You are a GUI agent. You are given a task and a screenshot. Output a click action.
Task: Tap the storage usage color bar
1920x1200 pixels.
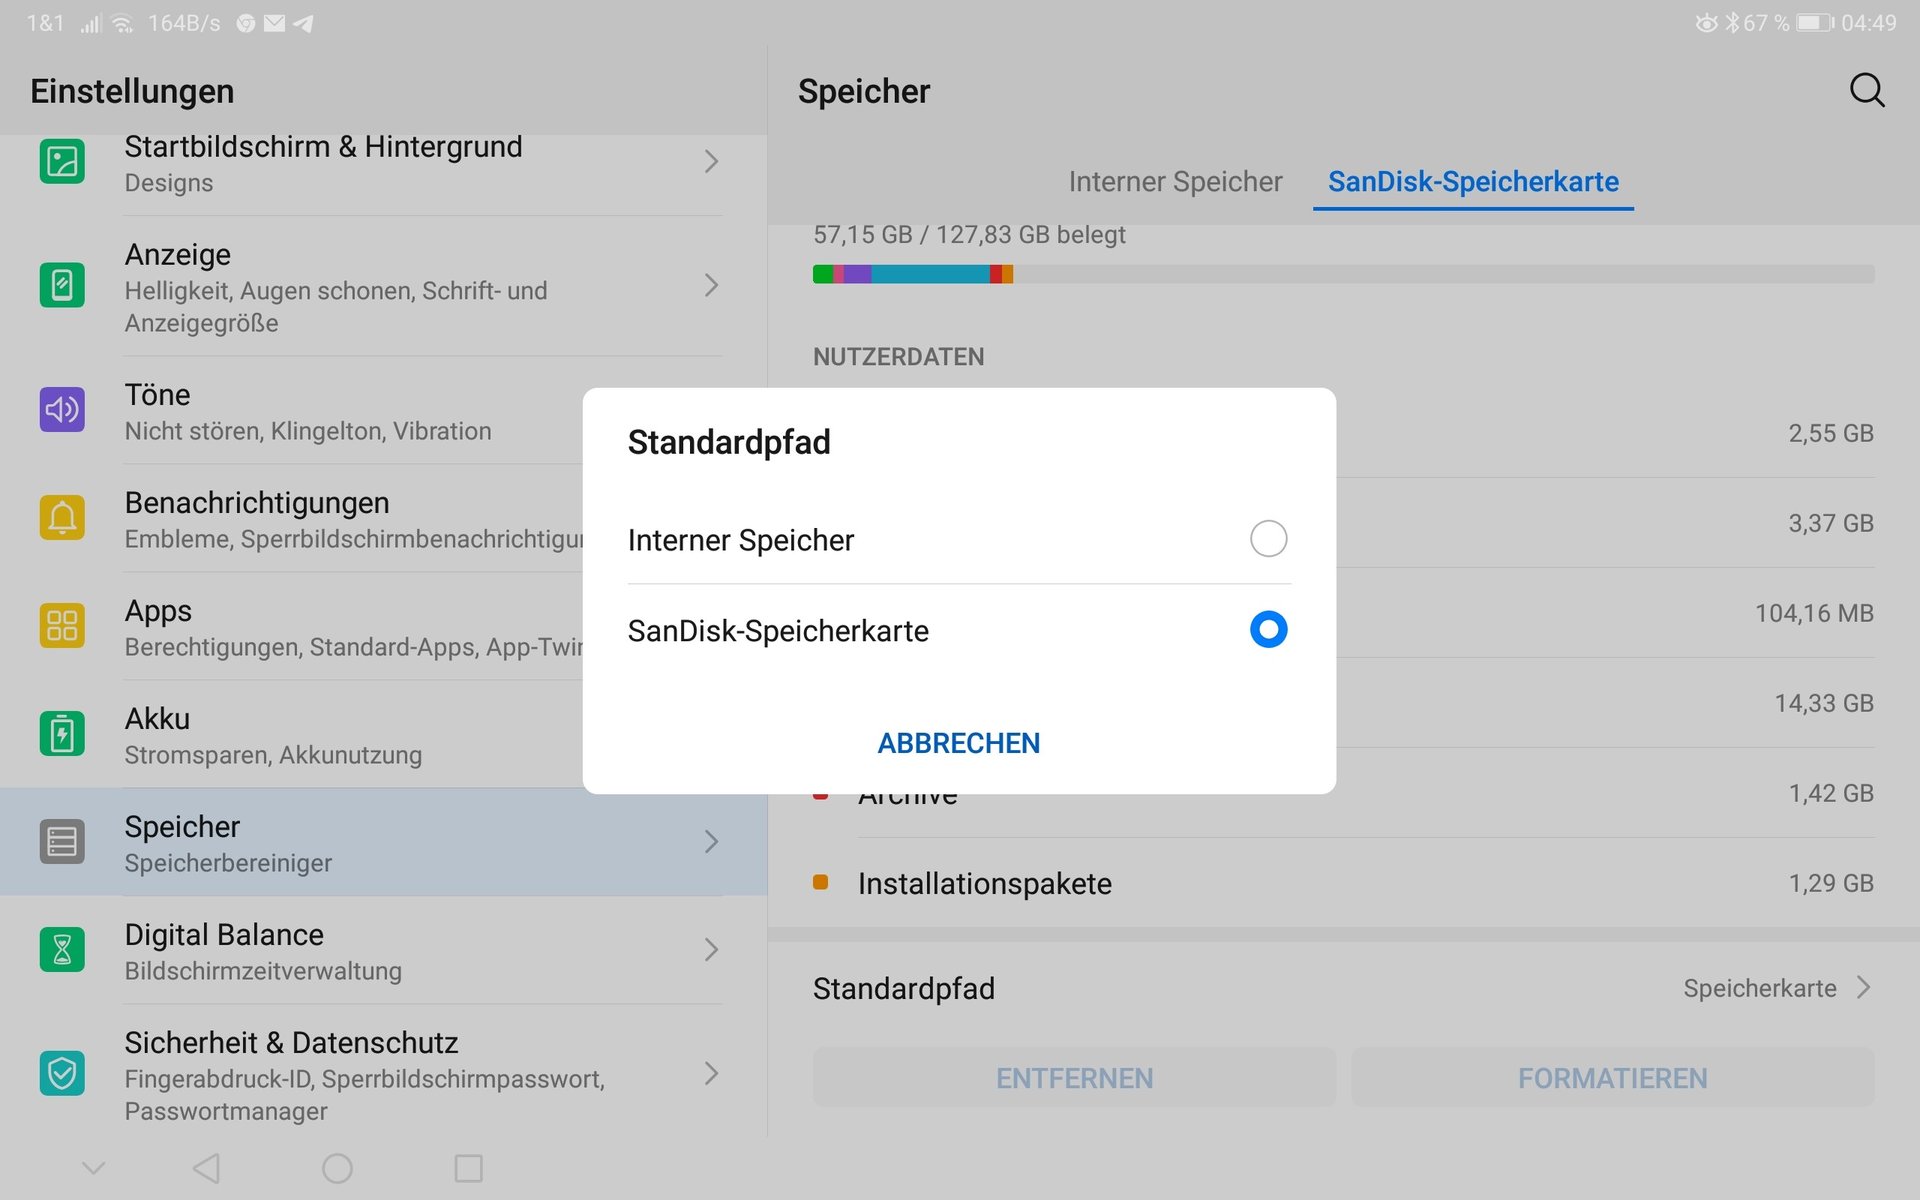click(x=1343, y=274)
